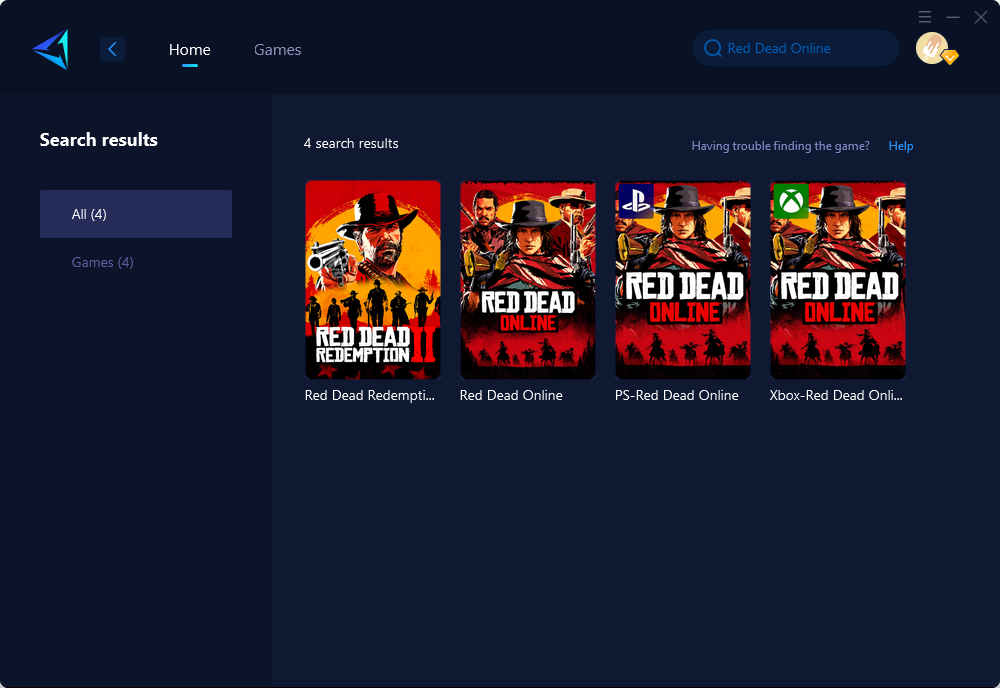Viewport: 1000px width, 688px height.
Task: Click the 'Xbox-Red Dead Onli...' title
Action: [836, 395]
